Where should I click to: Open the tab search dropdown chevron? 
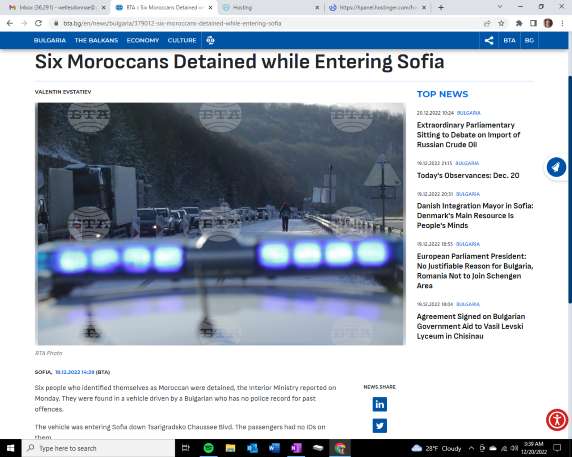click(x=500, y=7)
